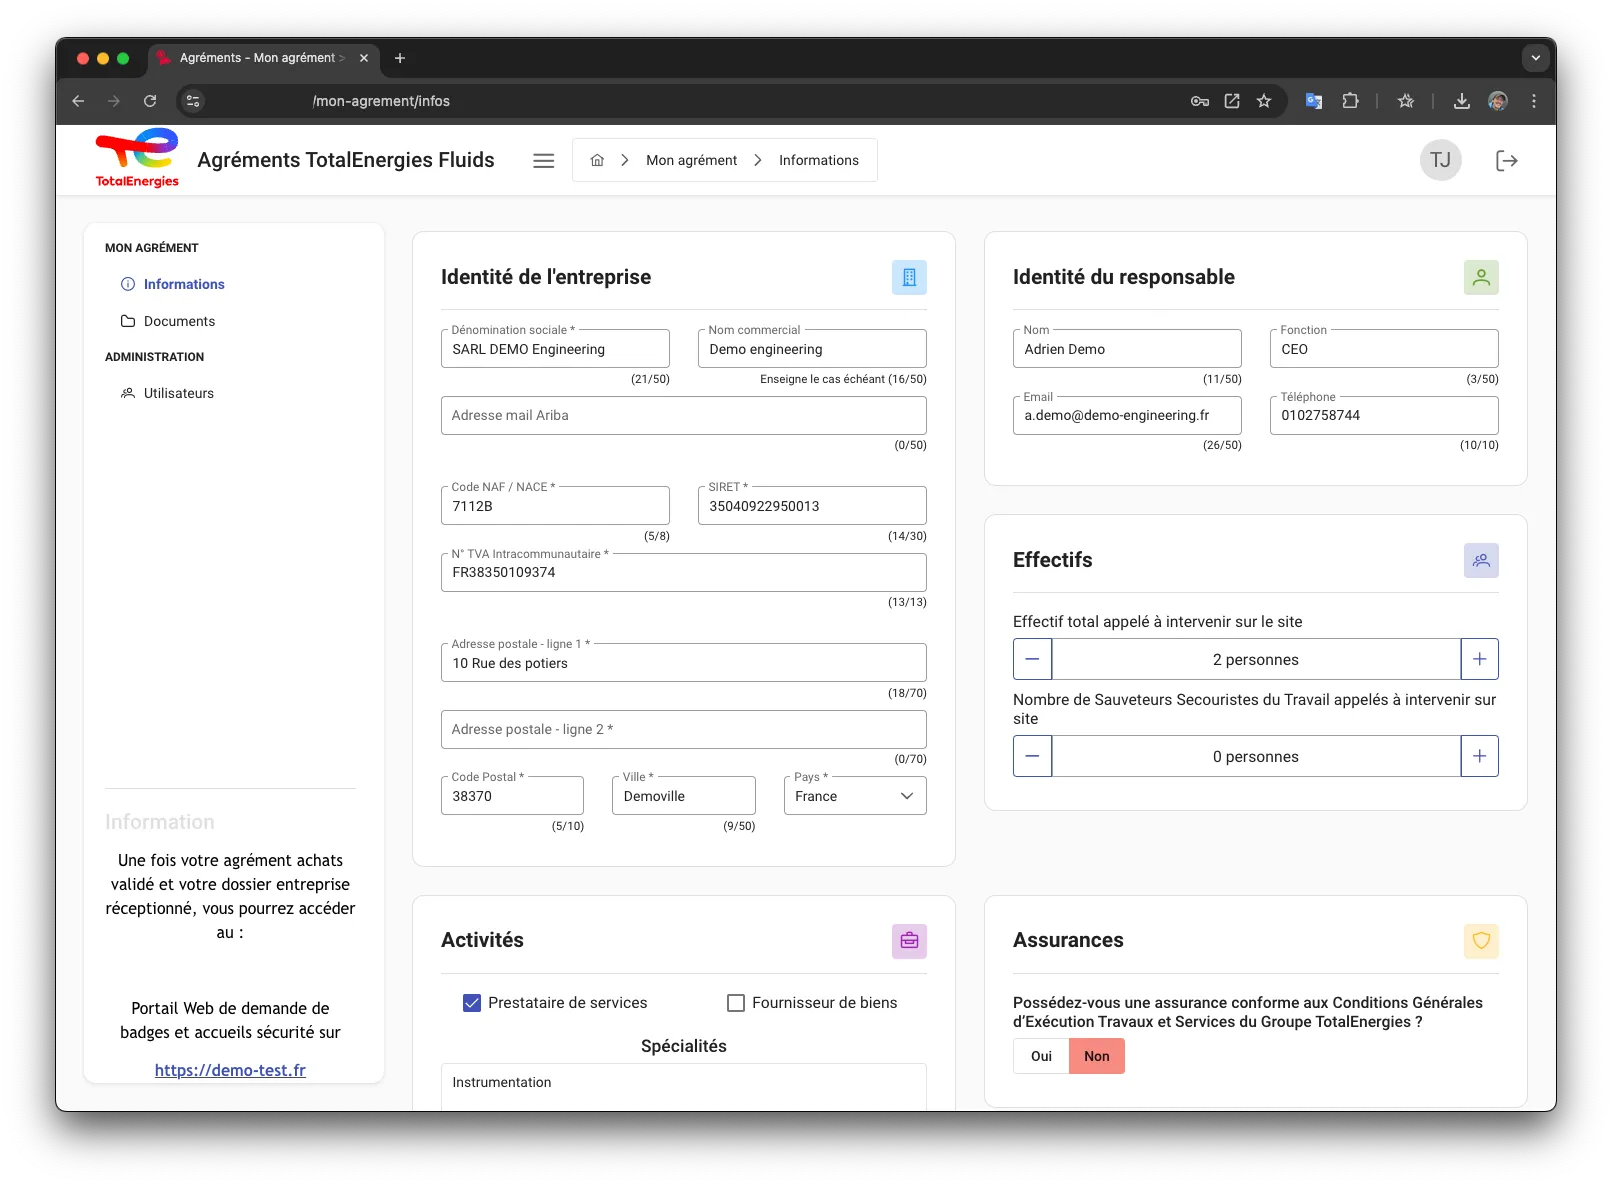Click the TotalEnergies logo
This screenshot has width=1612, height=1185.
137,158
